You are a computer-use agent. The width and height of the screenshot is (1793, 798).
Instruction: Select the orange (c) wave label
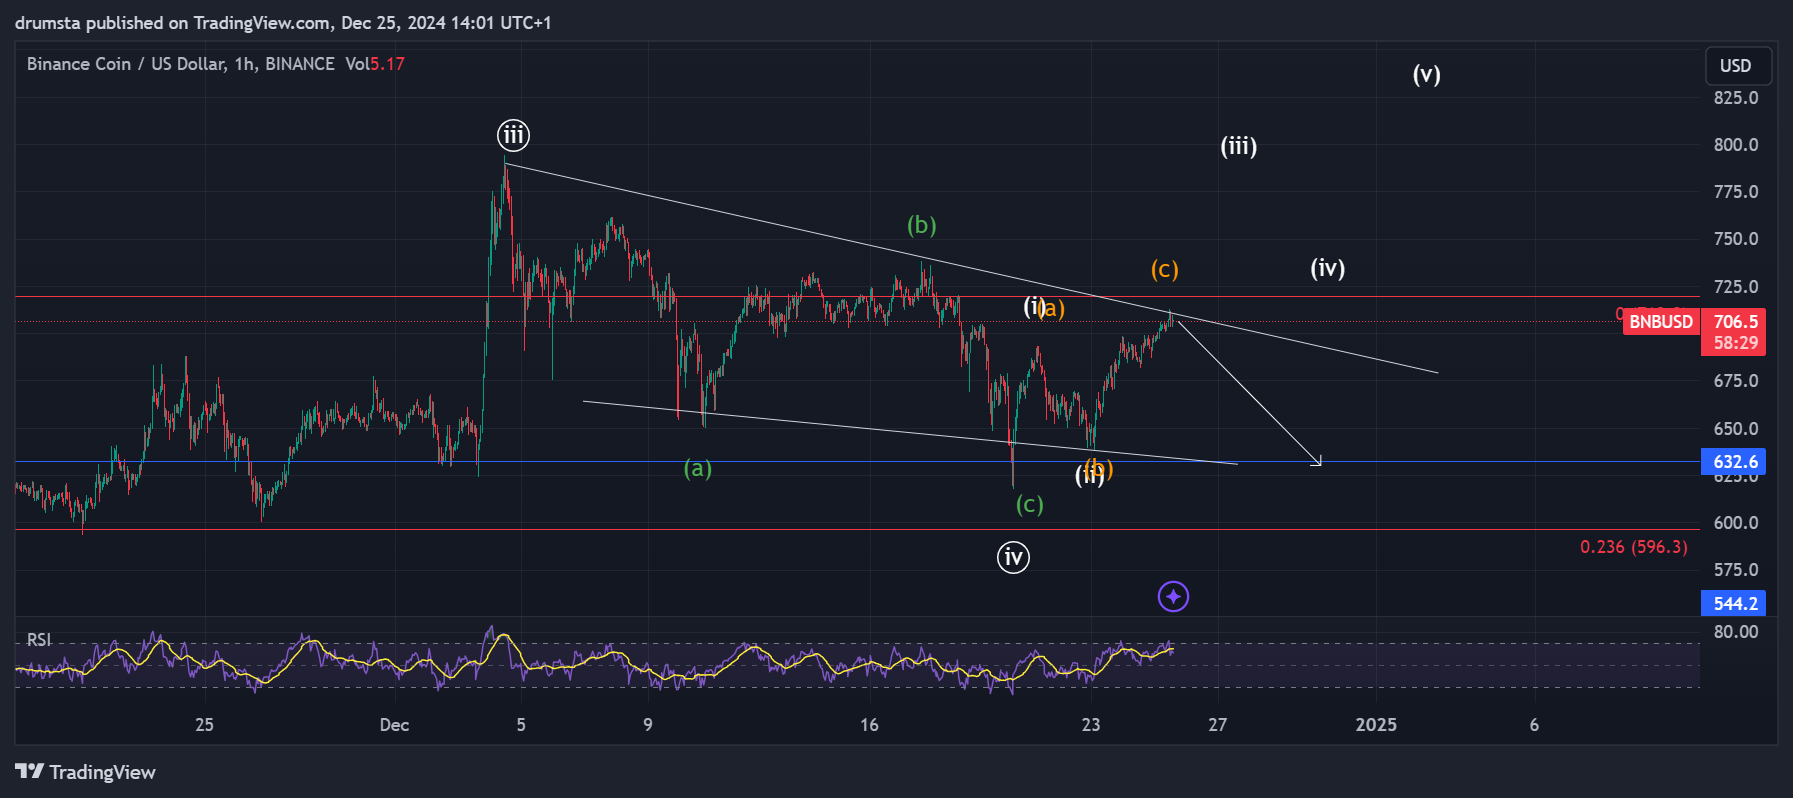click(1164, 269)
